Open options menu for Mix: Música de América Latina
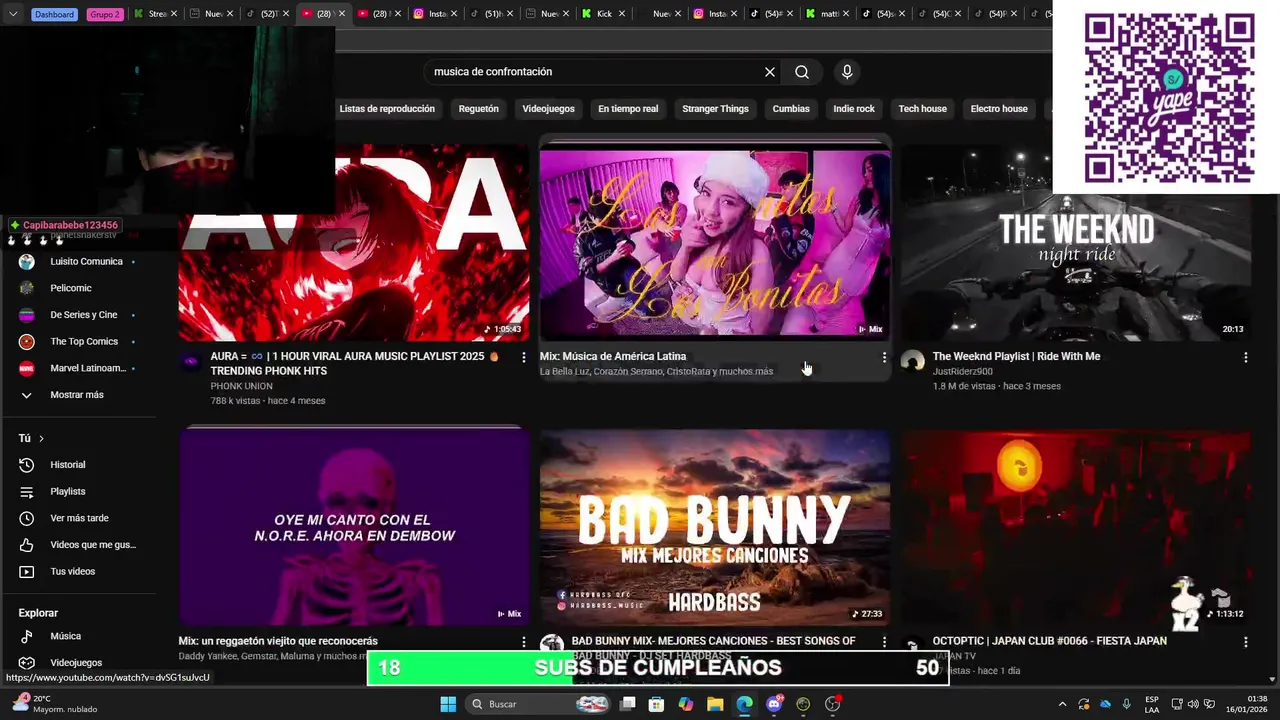 [x=884, y=357]
